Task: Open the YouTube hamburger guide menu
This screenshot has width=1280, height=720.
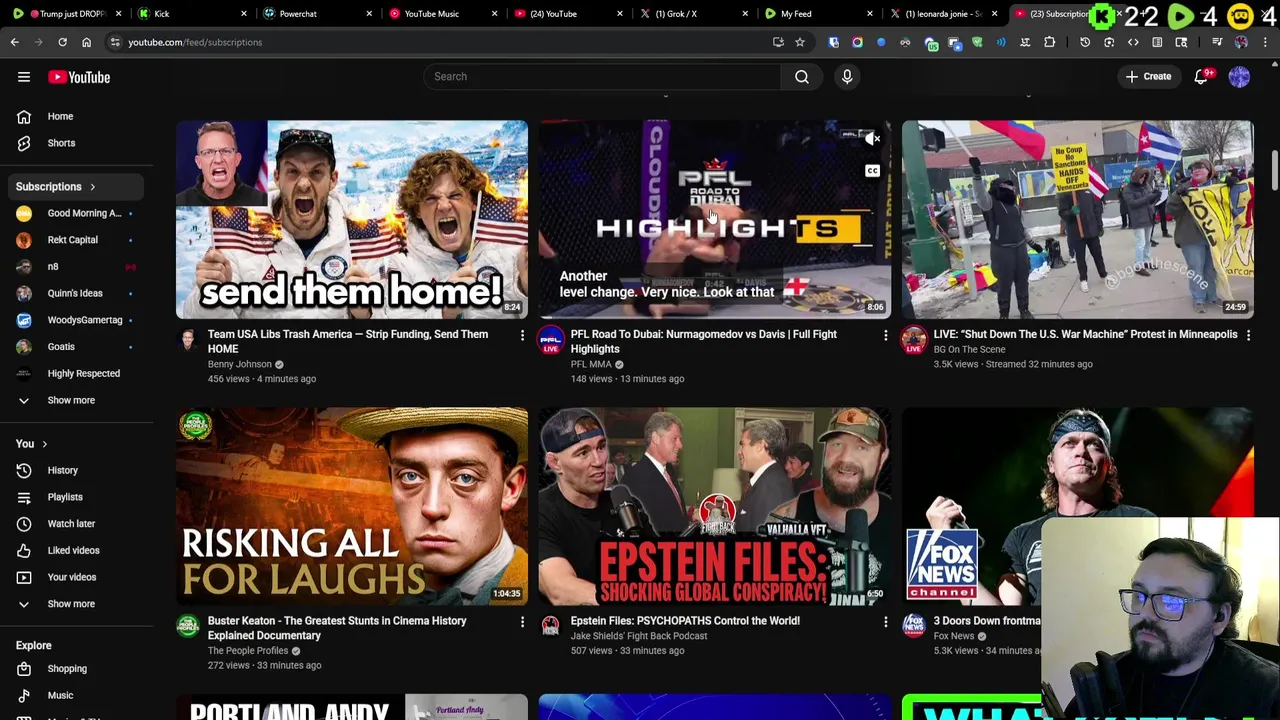Action: pyautogui.click(x=24, y=77)
